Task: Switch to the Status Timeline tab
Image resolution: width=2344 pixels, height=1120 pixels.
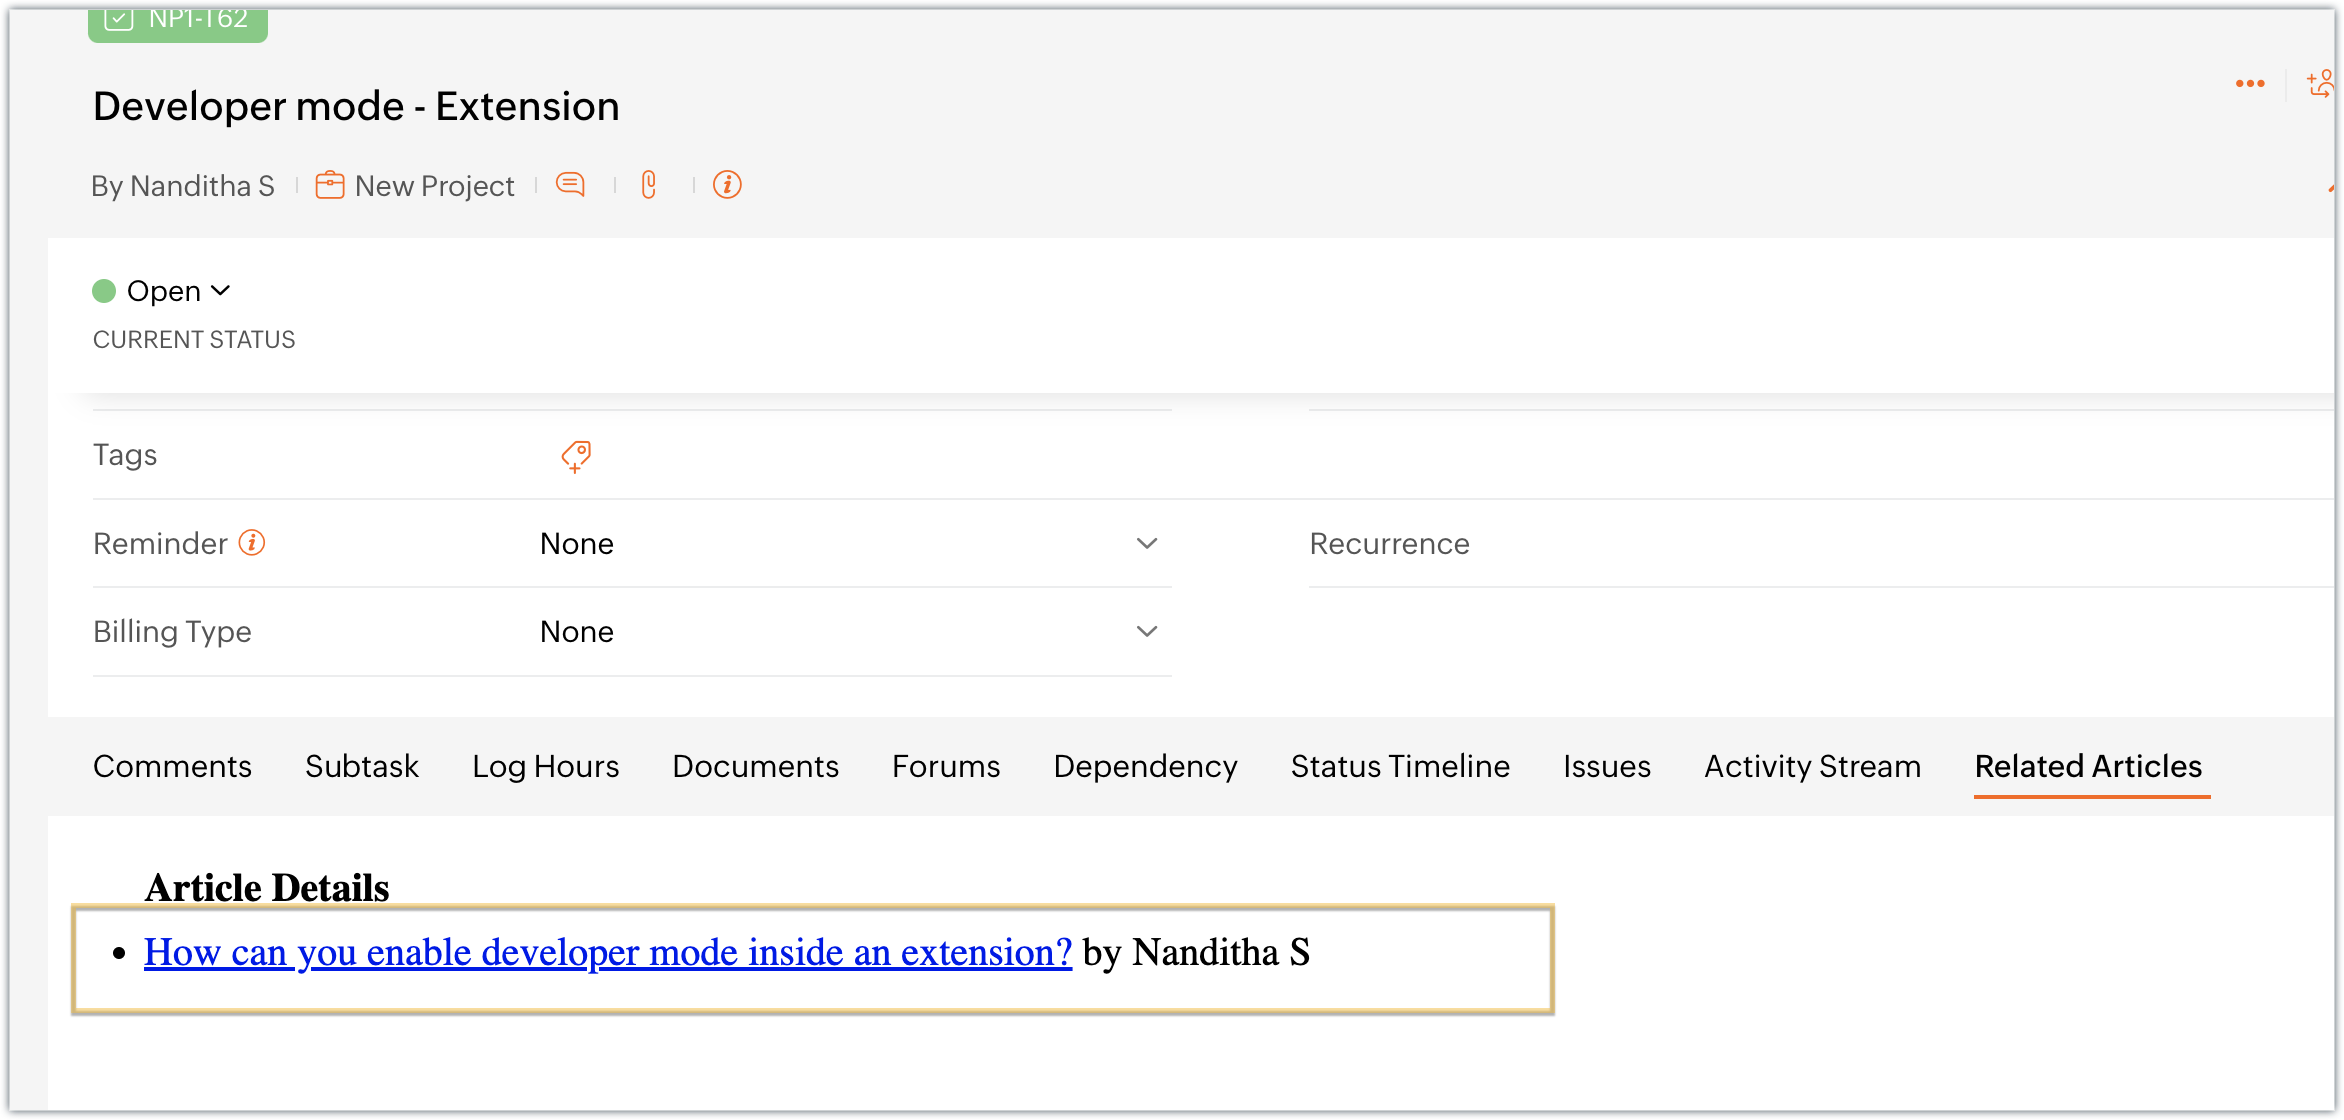Action: 1400,766
